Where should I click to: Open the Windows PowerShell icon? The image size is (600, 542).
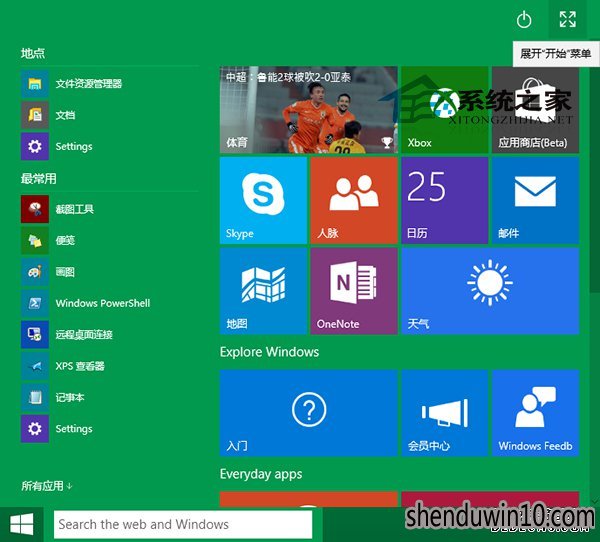tap(35, 303)
